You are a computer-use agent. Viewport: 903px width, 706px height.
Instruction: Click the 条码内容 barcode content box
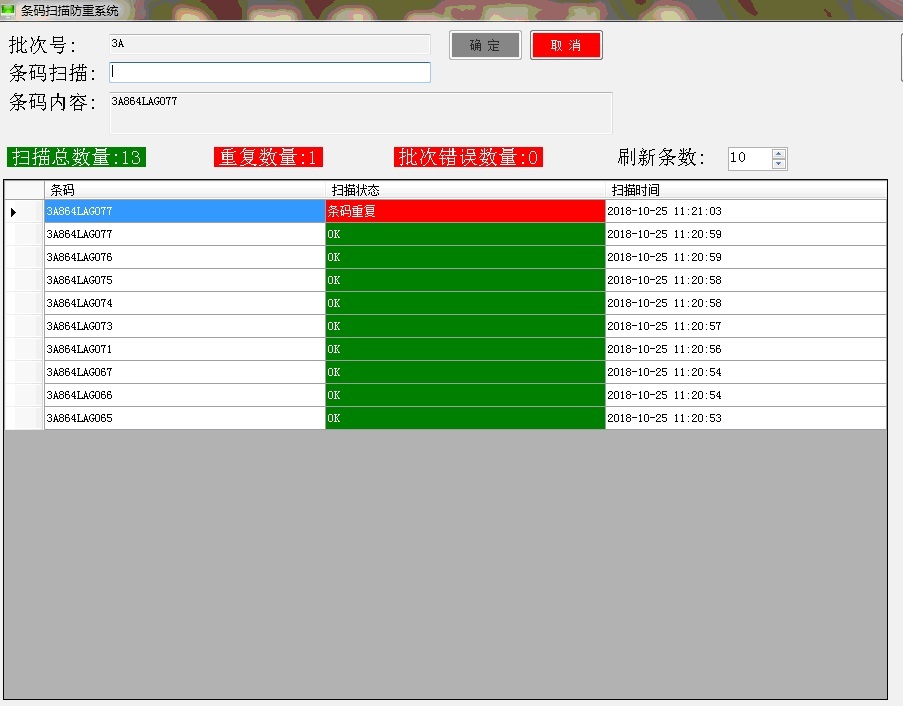(x=360, y=113)
